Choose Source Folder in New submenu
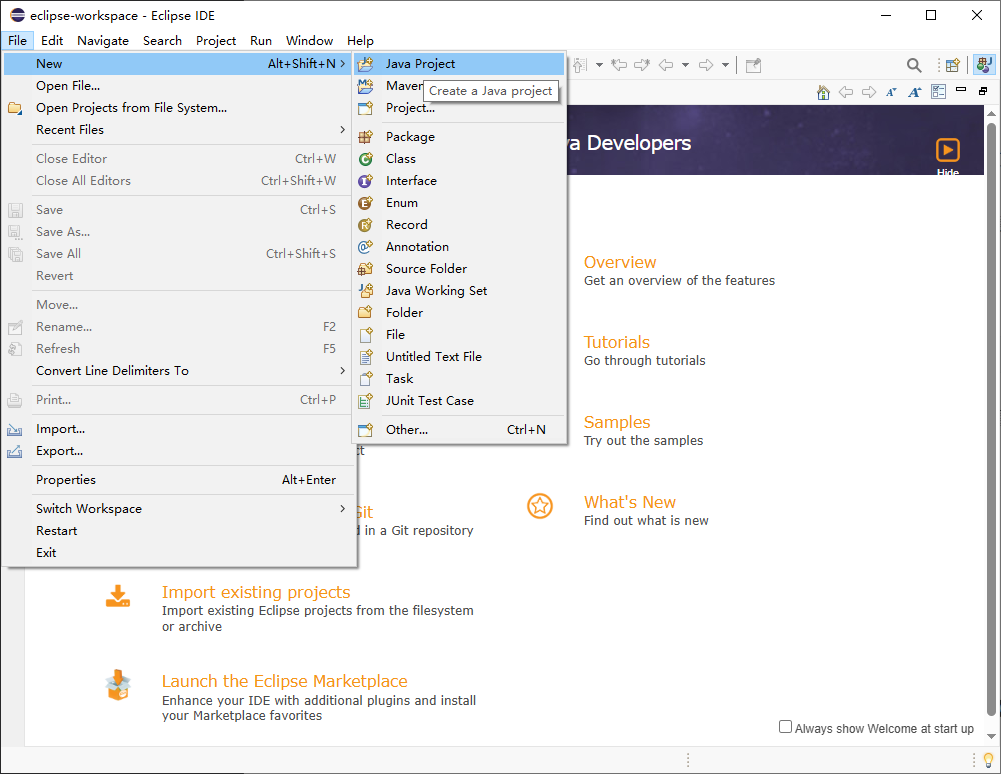 460,269
